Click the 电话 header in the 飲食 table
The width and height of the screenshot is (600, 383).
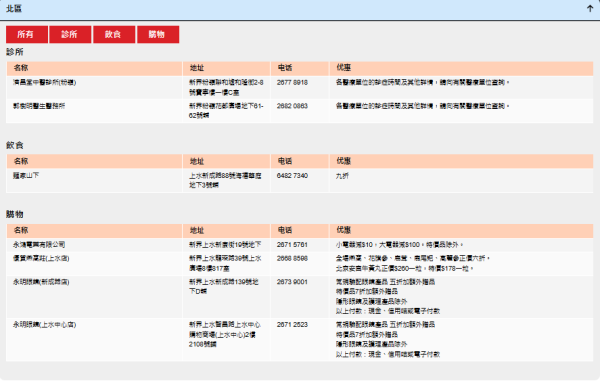285,161
